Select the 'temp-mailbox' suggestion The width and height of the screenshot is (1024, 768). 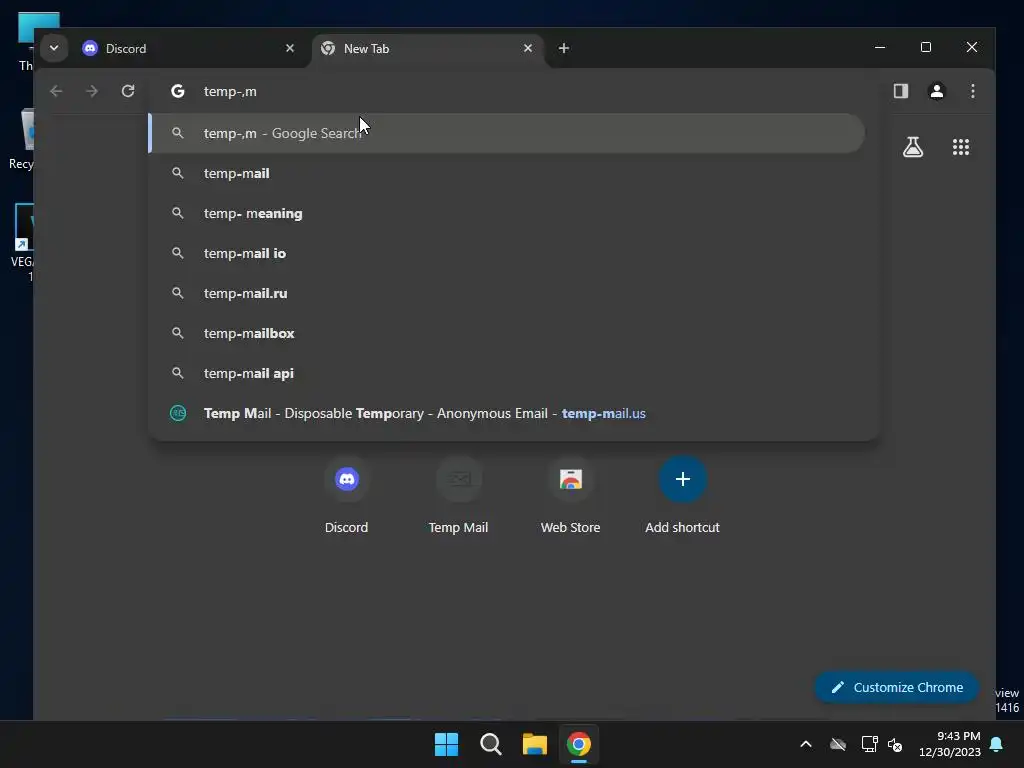pos(507,333)
